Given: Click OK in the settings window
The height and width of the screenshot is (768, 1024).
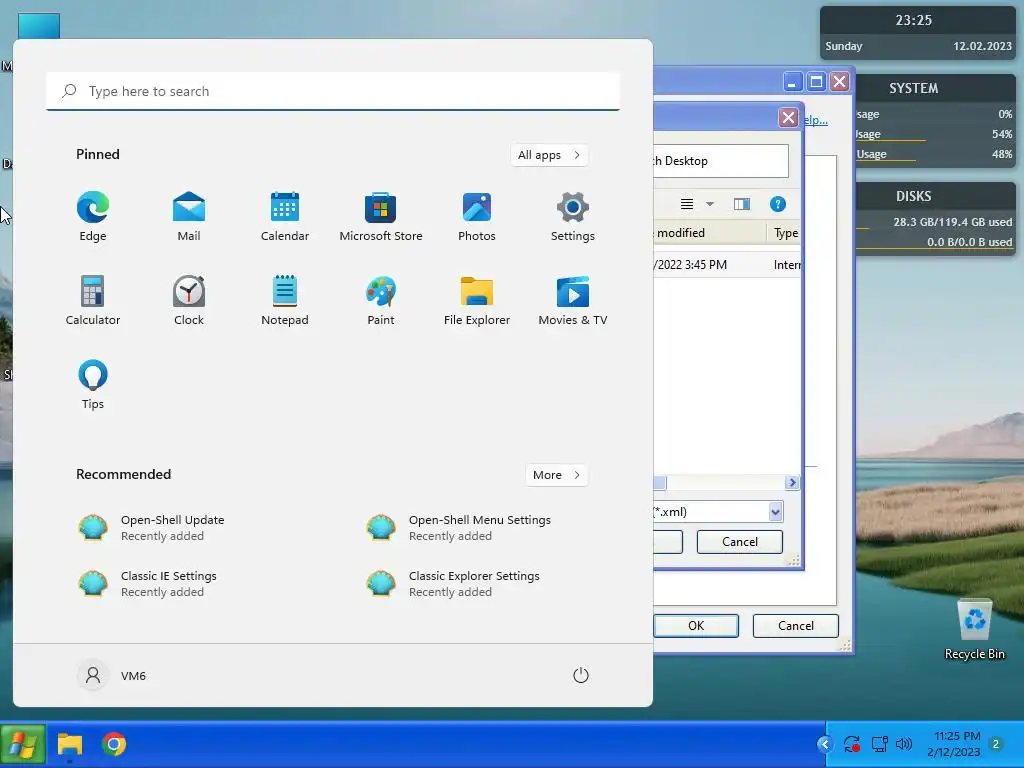Looking at the screenshot, I should point(696,626).
